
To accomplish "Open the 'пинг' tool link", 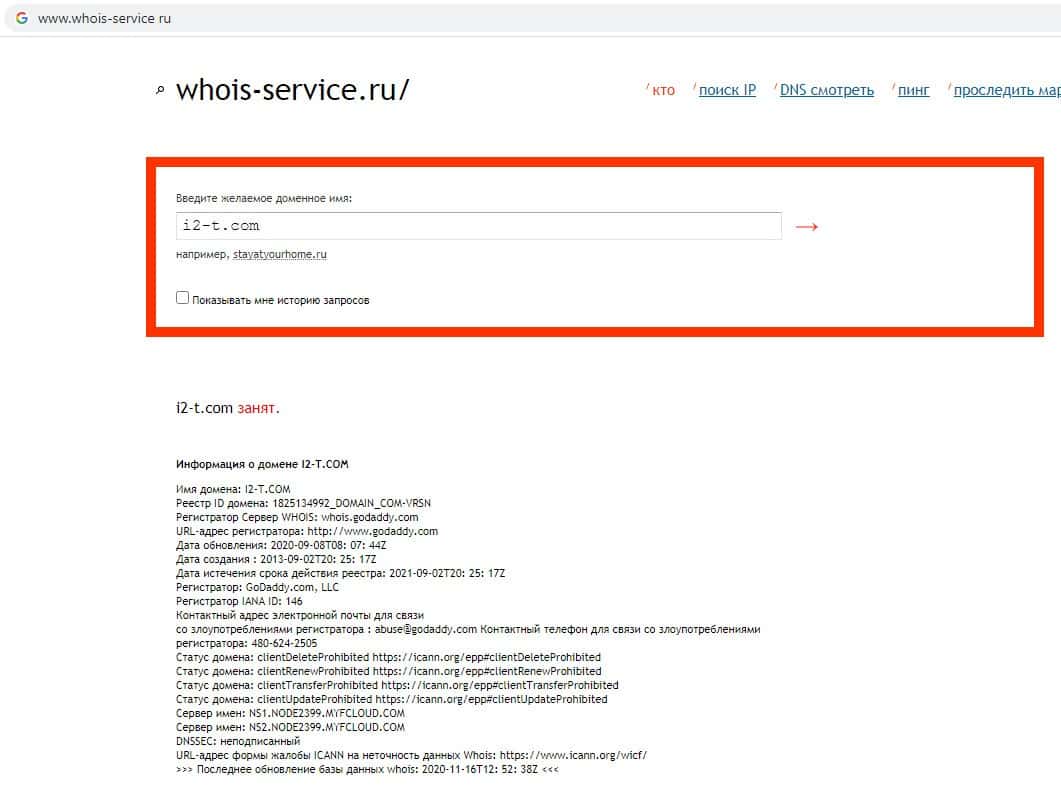I will click(x=913, y=90).
